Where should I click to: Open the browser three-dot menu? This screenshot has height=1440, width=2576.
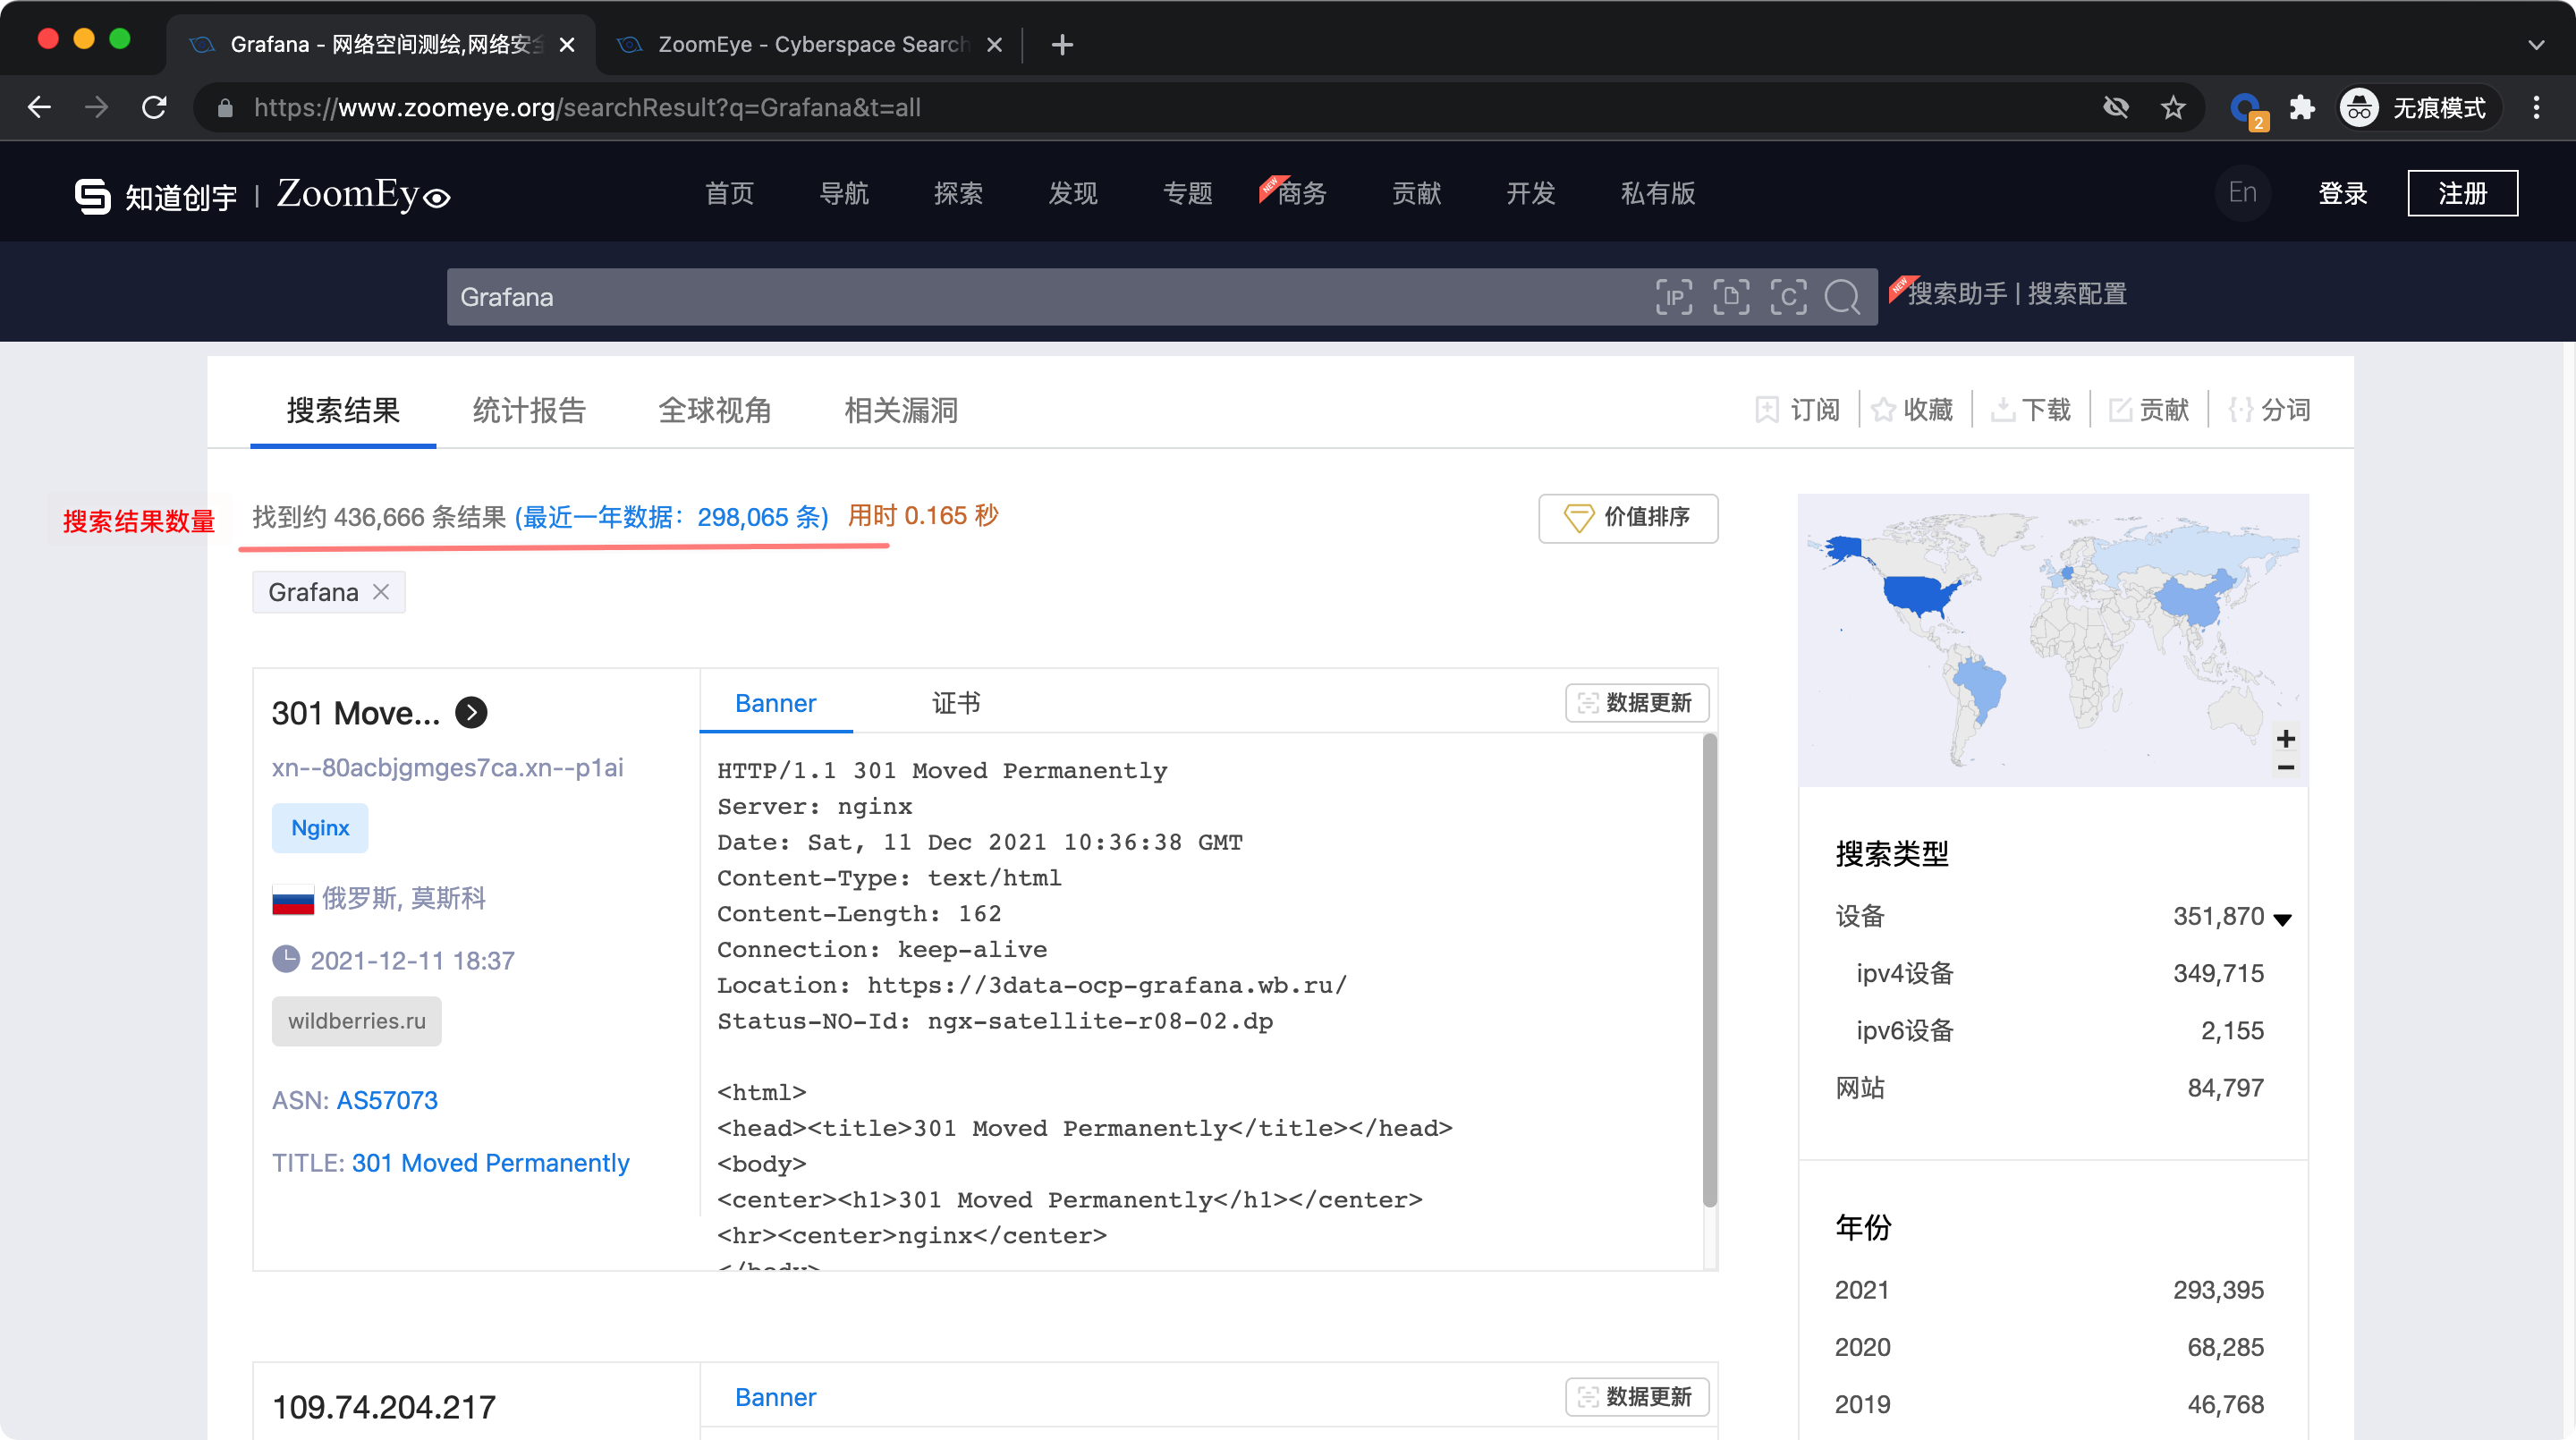2536,107
